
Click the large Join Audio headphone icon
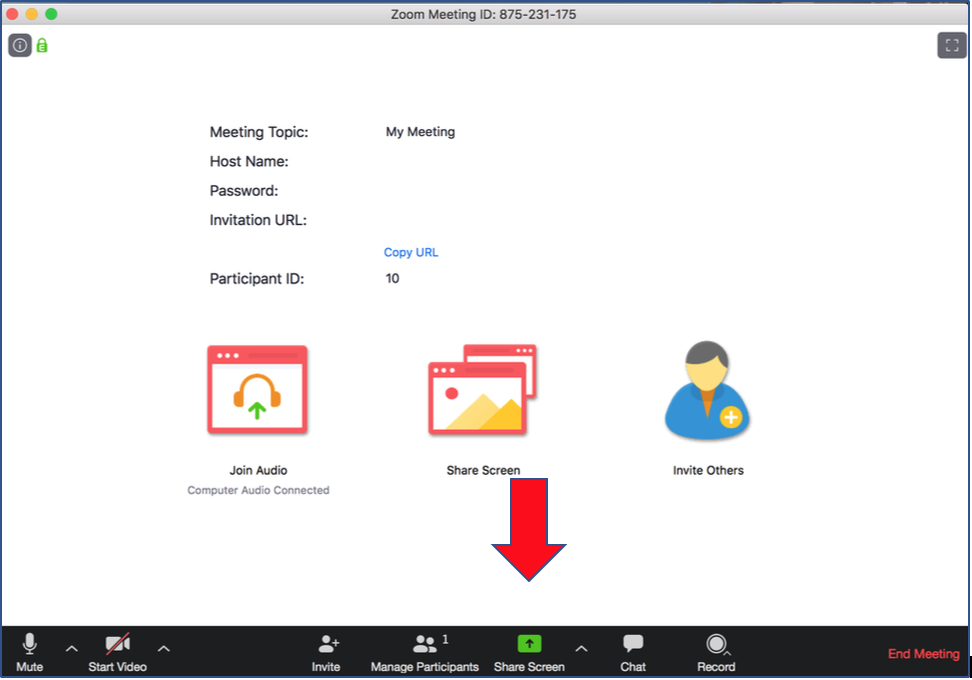pyautogui.click(x=257, y=390)
